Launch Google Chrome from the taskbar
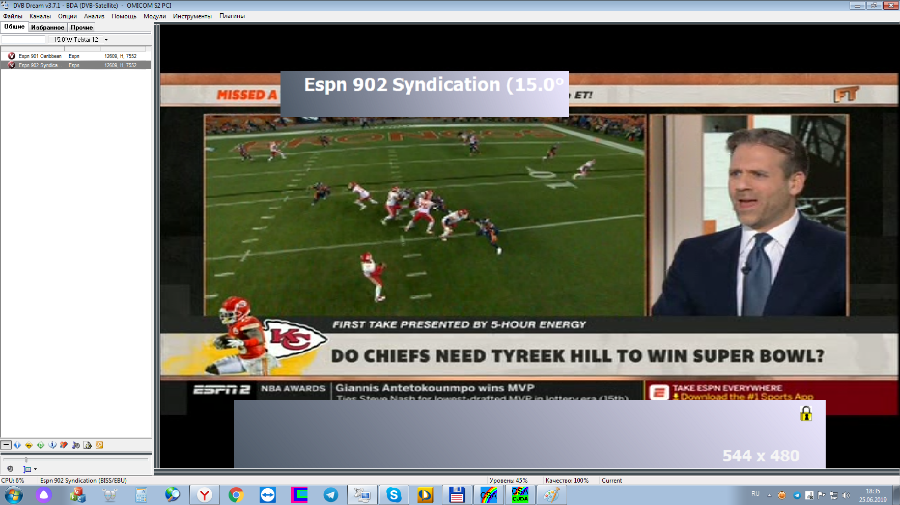 pos(236,494)
